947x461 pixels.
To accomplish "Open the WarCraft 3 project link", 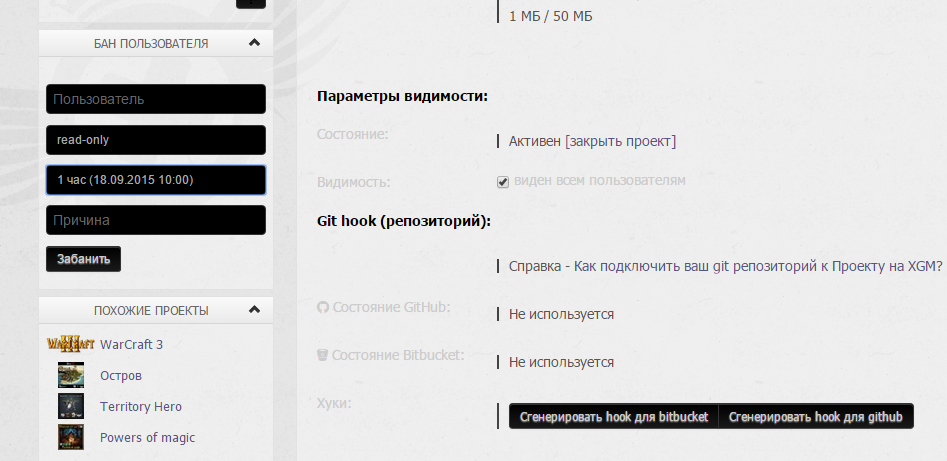I will coord(131,344).
